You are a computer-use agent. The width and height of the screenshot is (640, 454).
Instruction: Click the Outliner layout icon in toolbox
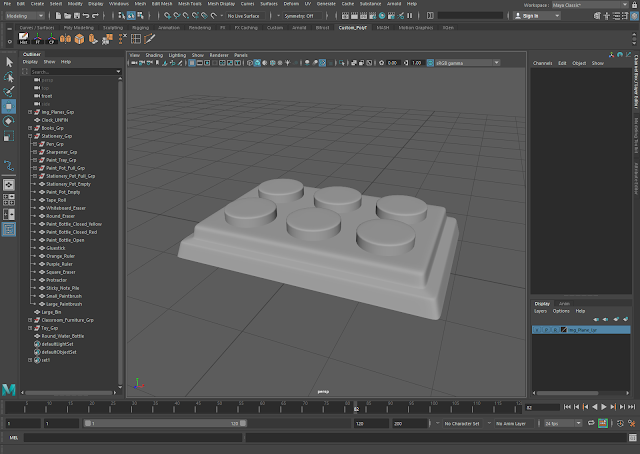(x=9, y=229)
